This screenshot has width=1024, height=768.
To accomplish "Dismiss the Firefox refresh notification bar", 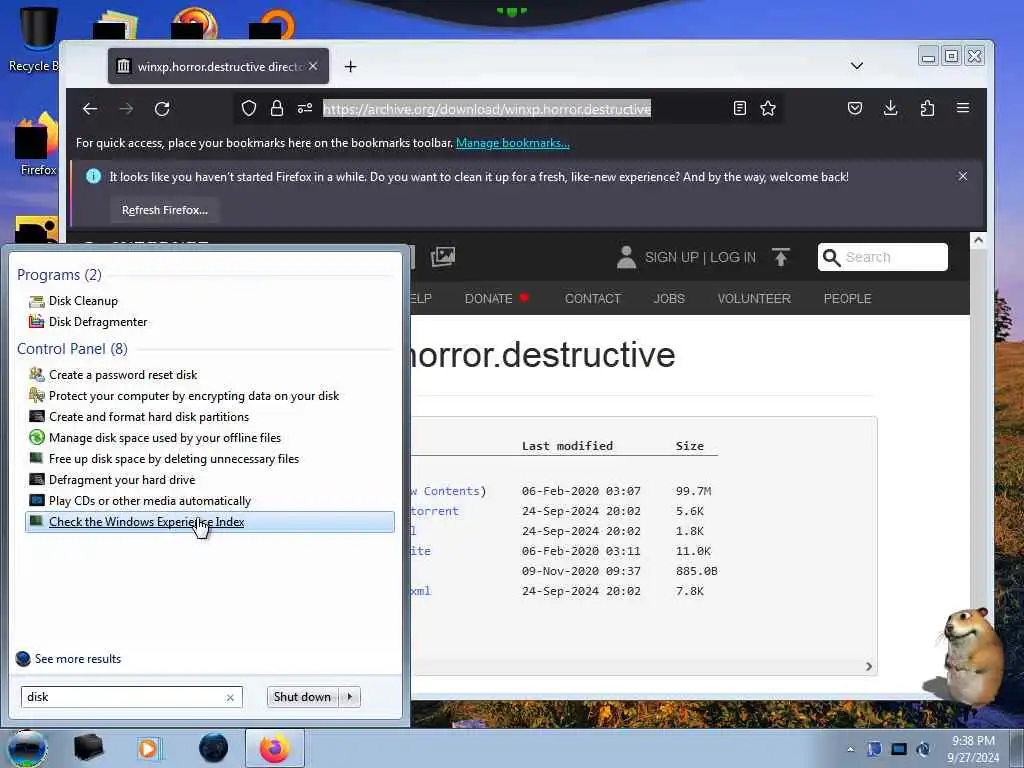I will pos(963,176).
